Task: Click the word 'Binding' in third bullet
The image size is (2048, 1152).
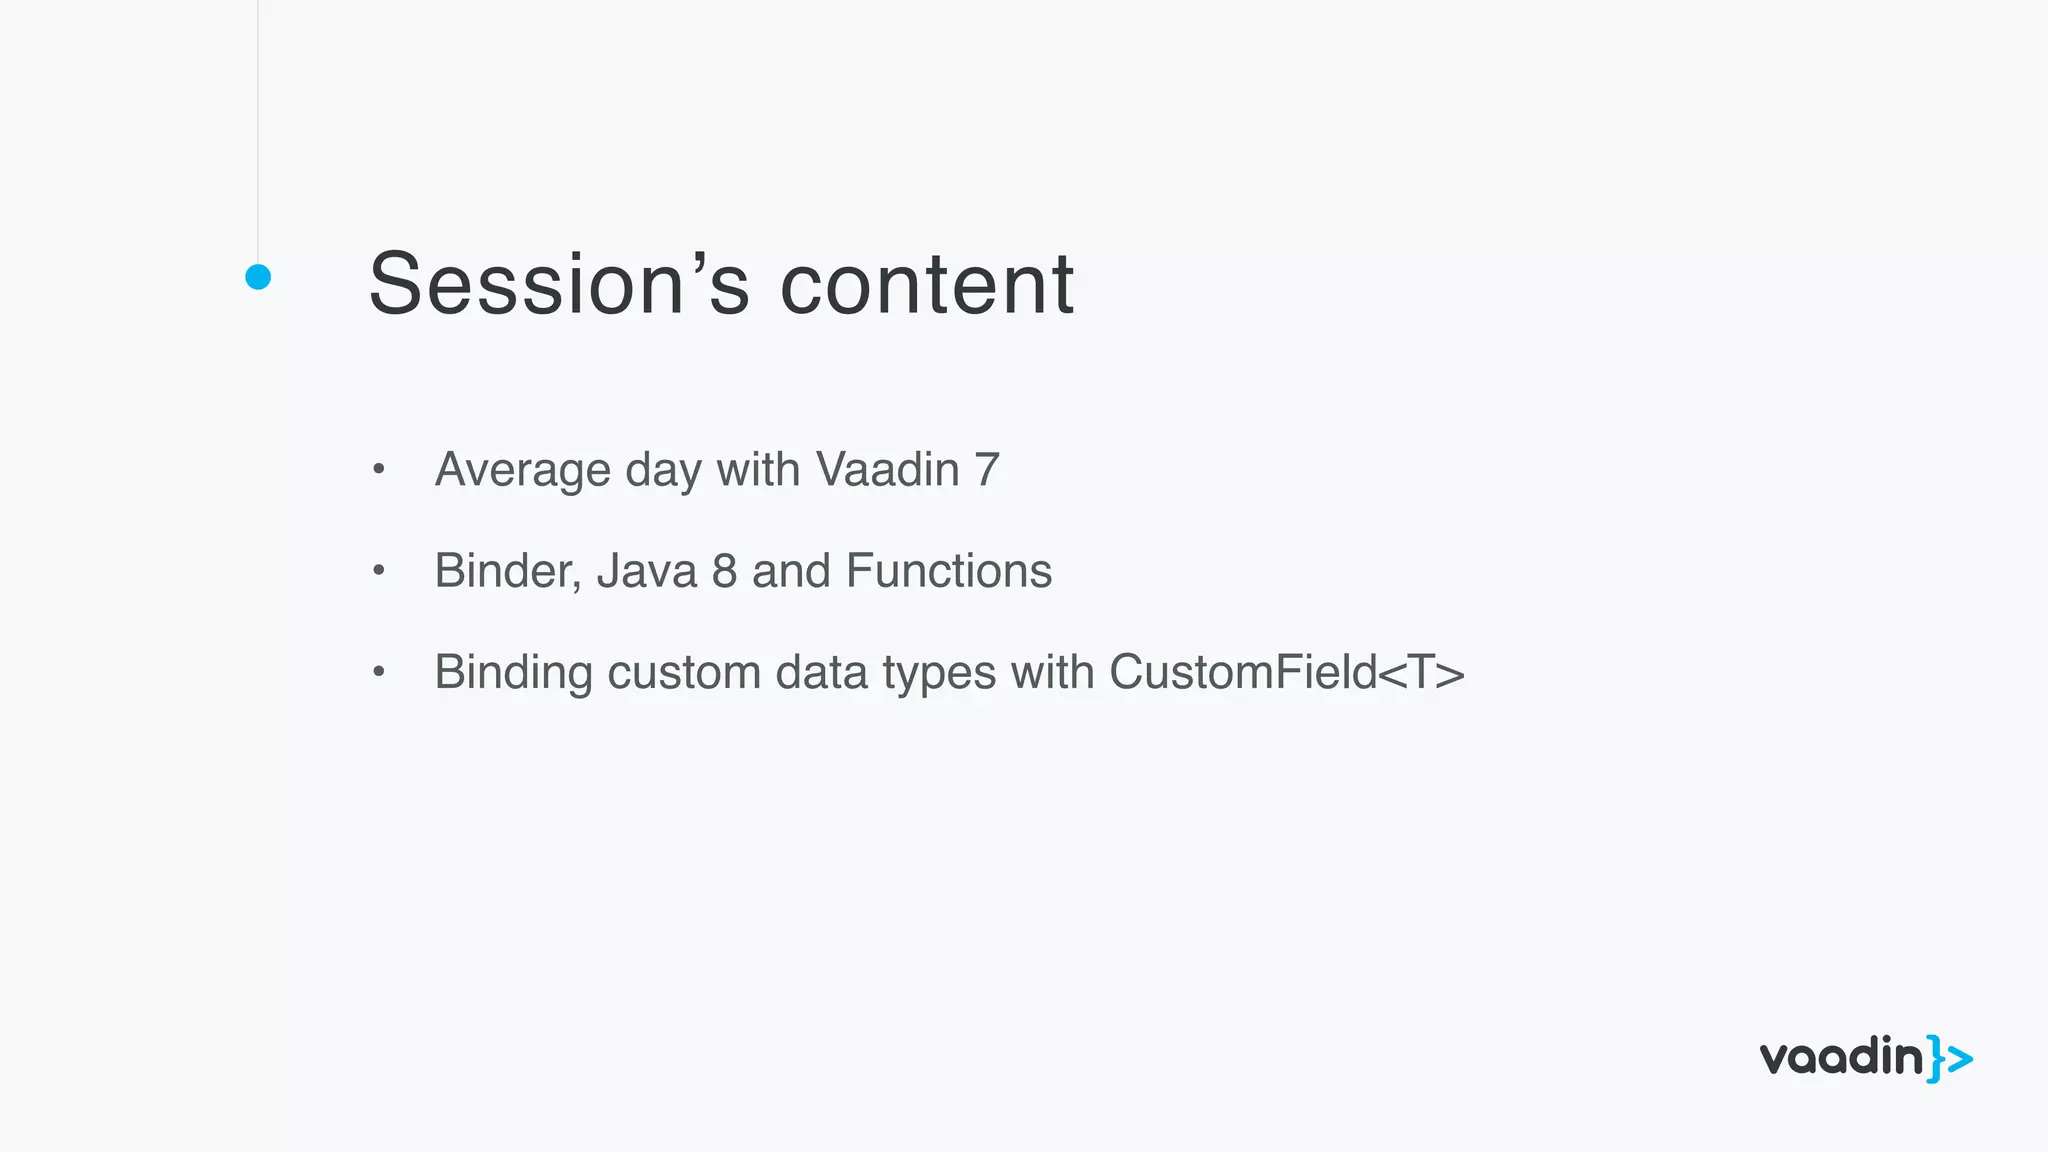Action: [x=513, y=672]
